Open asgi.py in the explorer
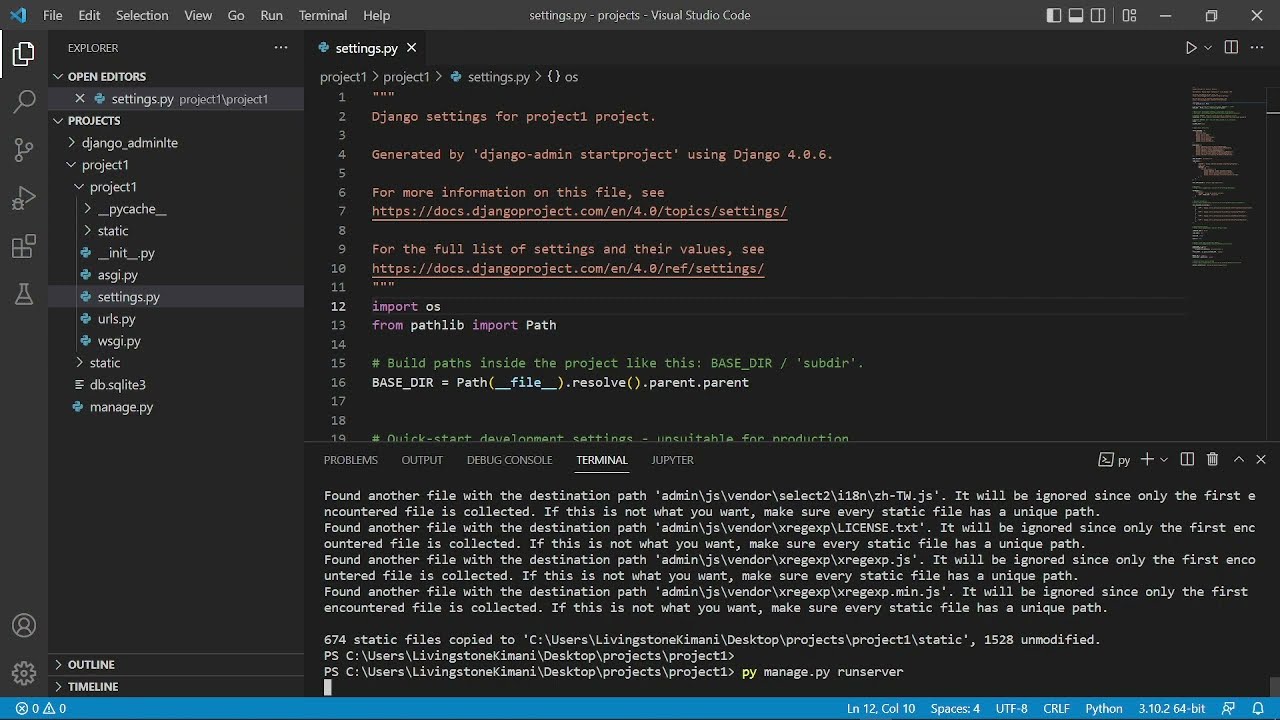The width and height of the screenshot is (1280, 720). [x=176, y=275]
